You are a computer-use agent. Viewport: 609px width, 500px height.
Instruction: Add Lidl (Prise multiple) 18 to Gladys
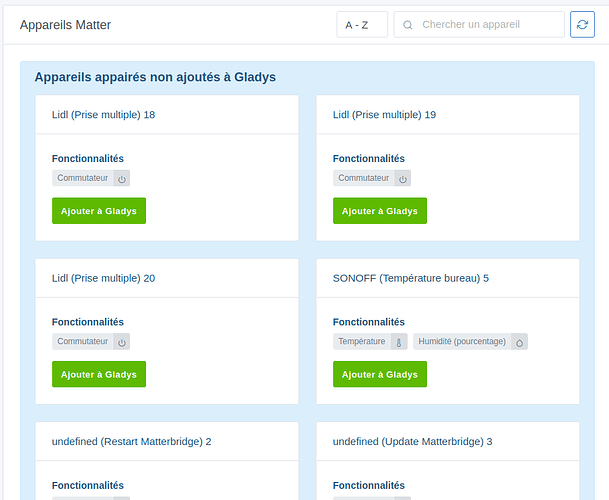[99, 211]
